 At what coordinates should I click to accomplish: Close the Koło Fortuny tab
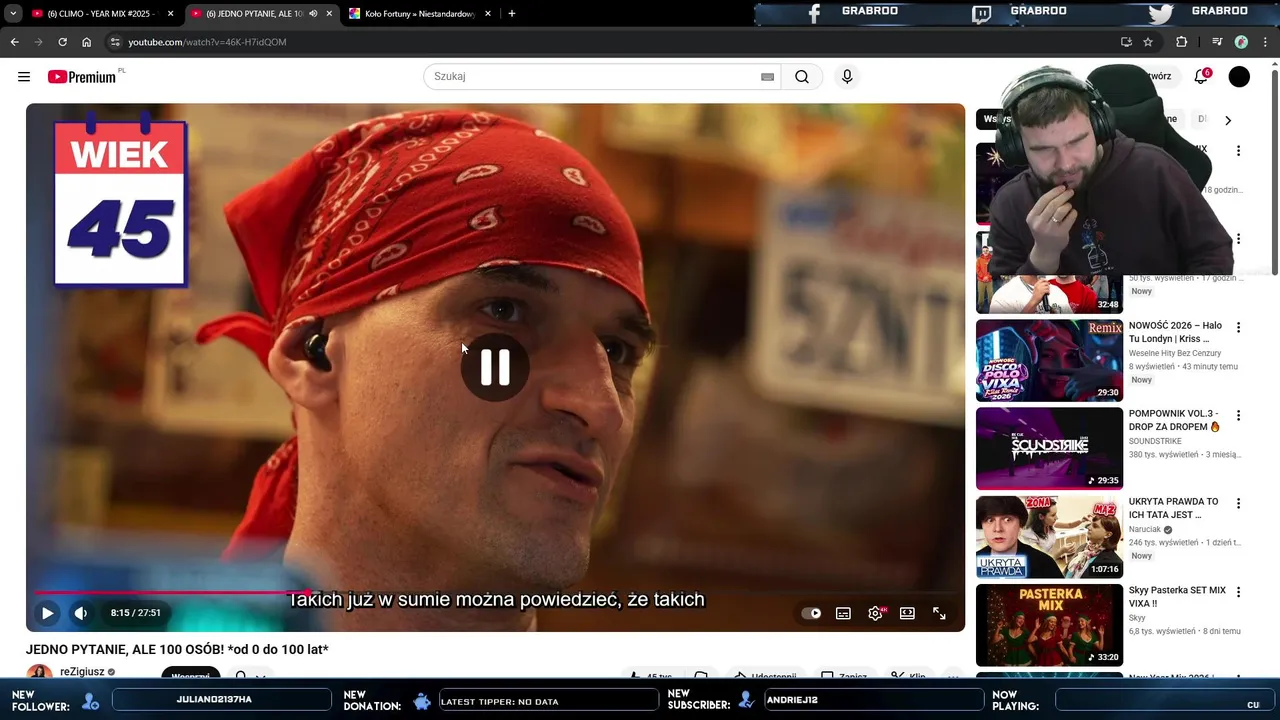coord(488,14)
